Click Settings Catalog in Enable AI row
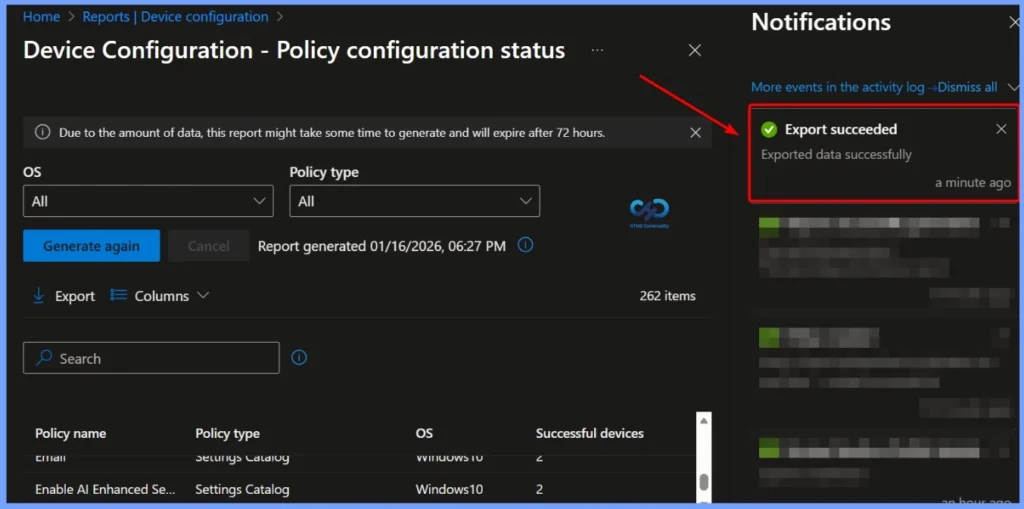The image size is (1024, 509). point(242,489)
